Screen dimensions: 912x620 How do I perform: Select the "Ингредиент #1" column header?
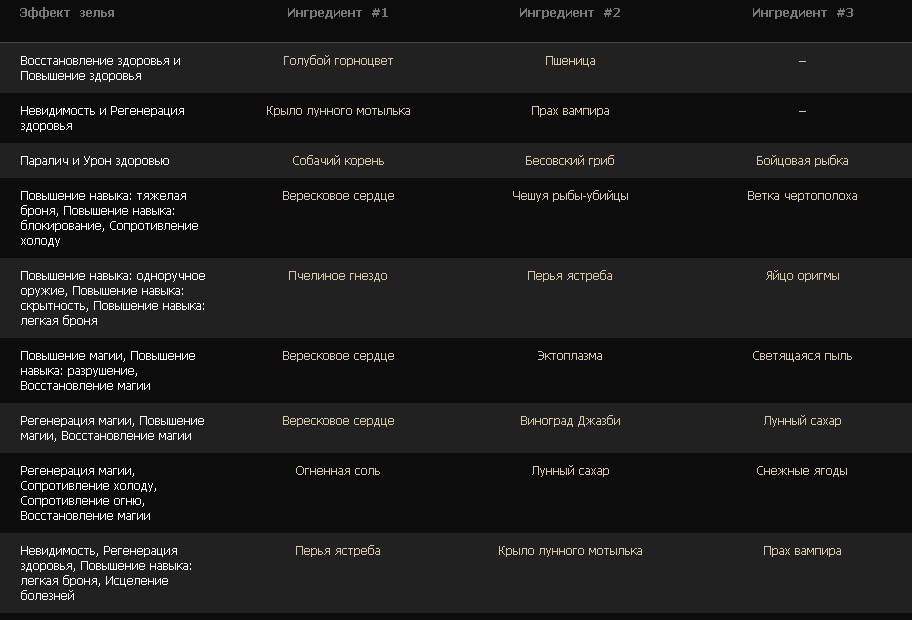pyautogui.click(x=338, y=13)
